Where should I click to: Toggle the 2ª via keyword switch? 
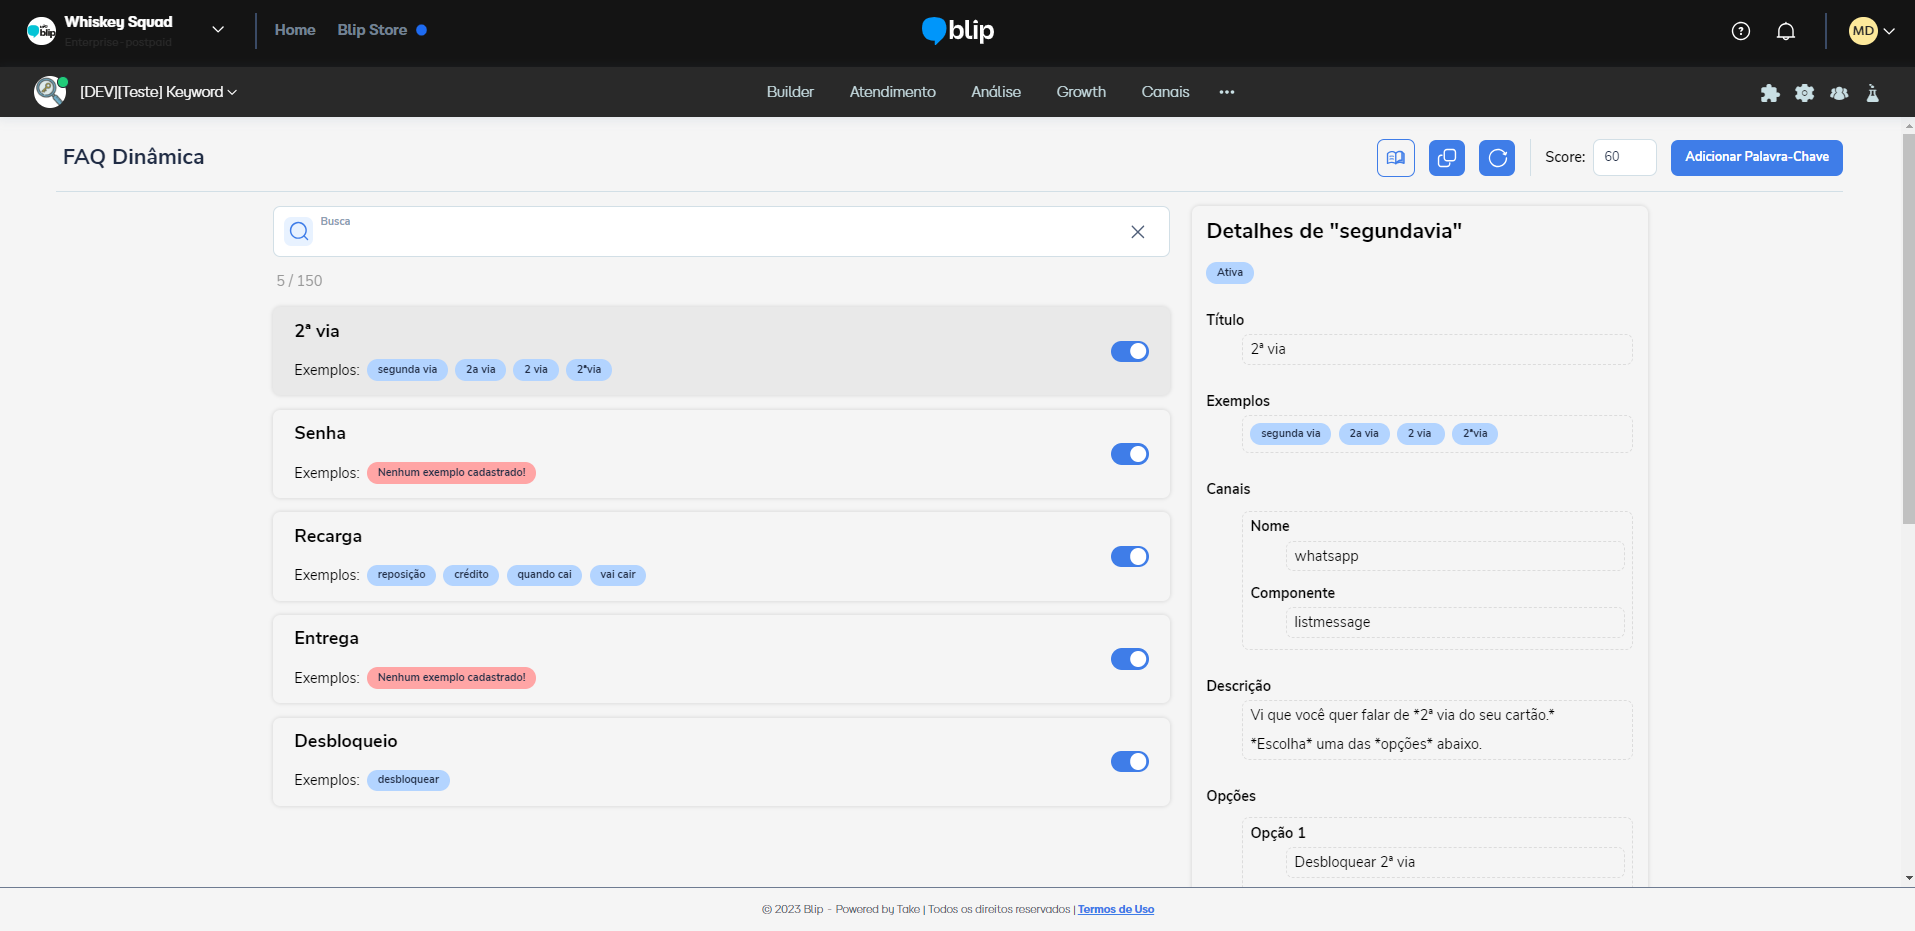coord(1130,351)
